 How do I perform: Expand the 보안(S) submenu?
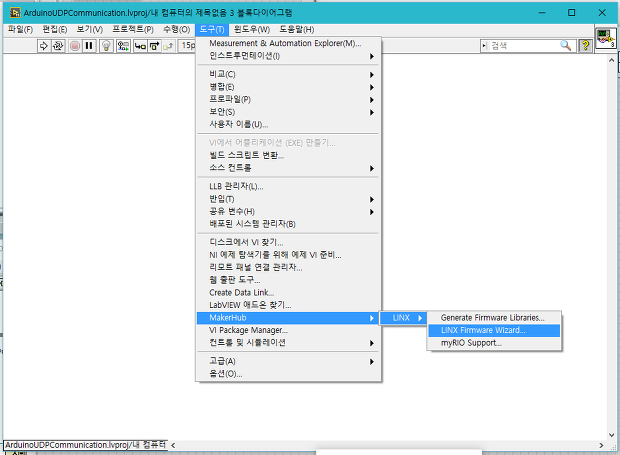coord(289,112)
